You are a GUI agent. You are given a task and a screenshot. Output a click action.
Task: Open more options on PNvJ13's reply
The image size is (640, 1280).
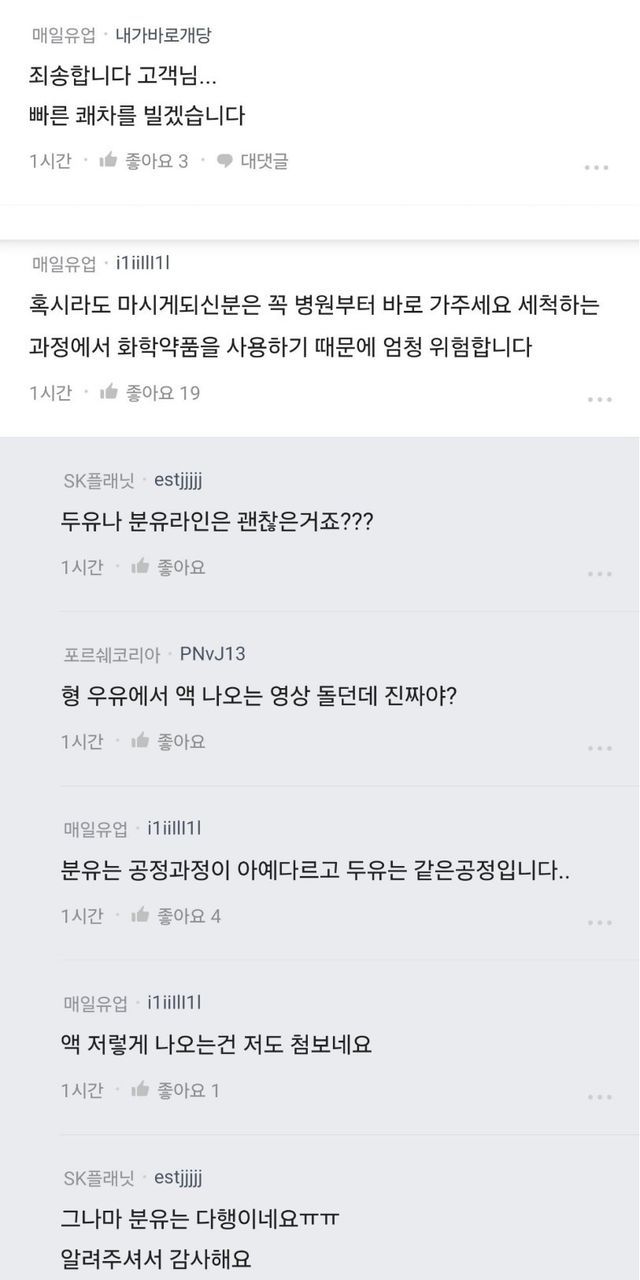point(599,748)
